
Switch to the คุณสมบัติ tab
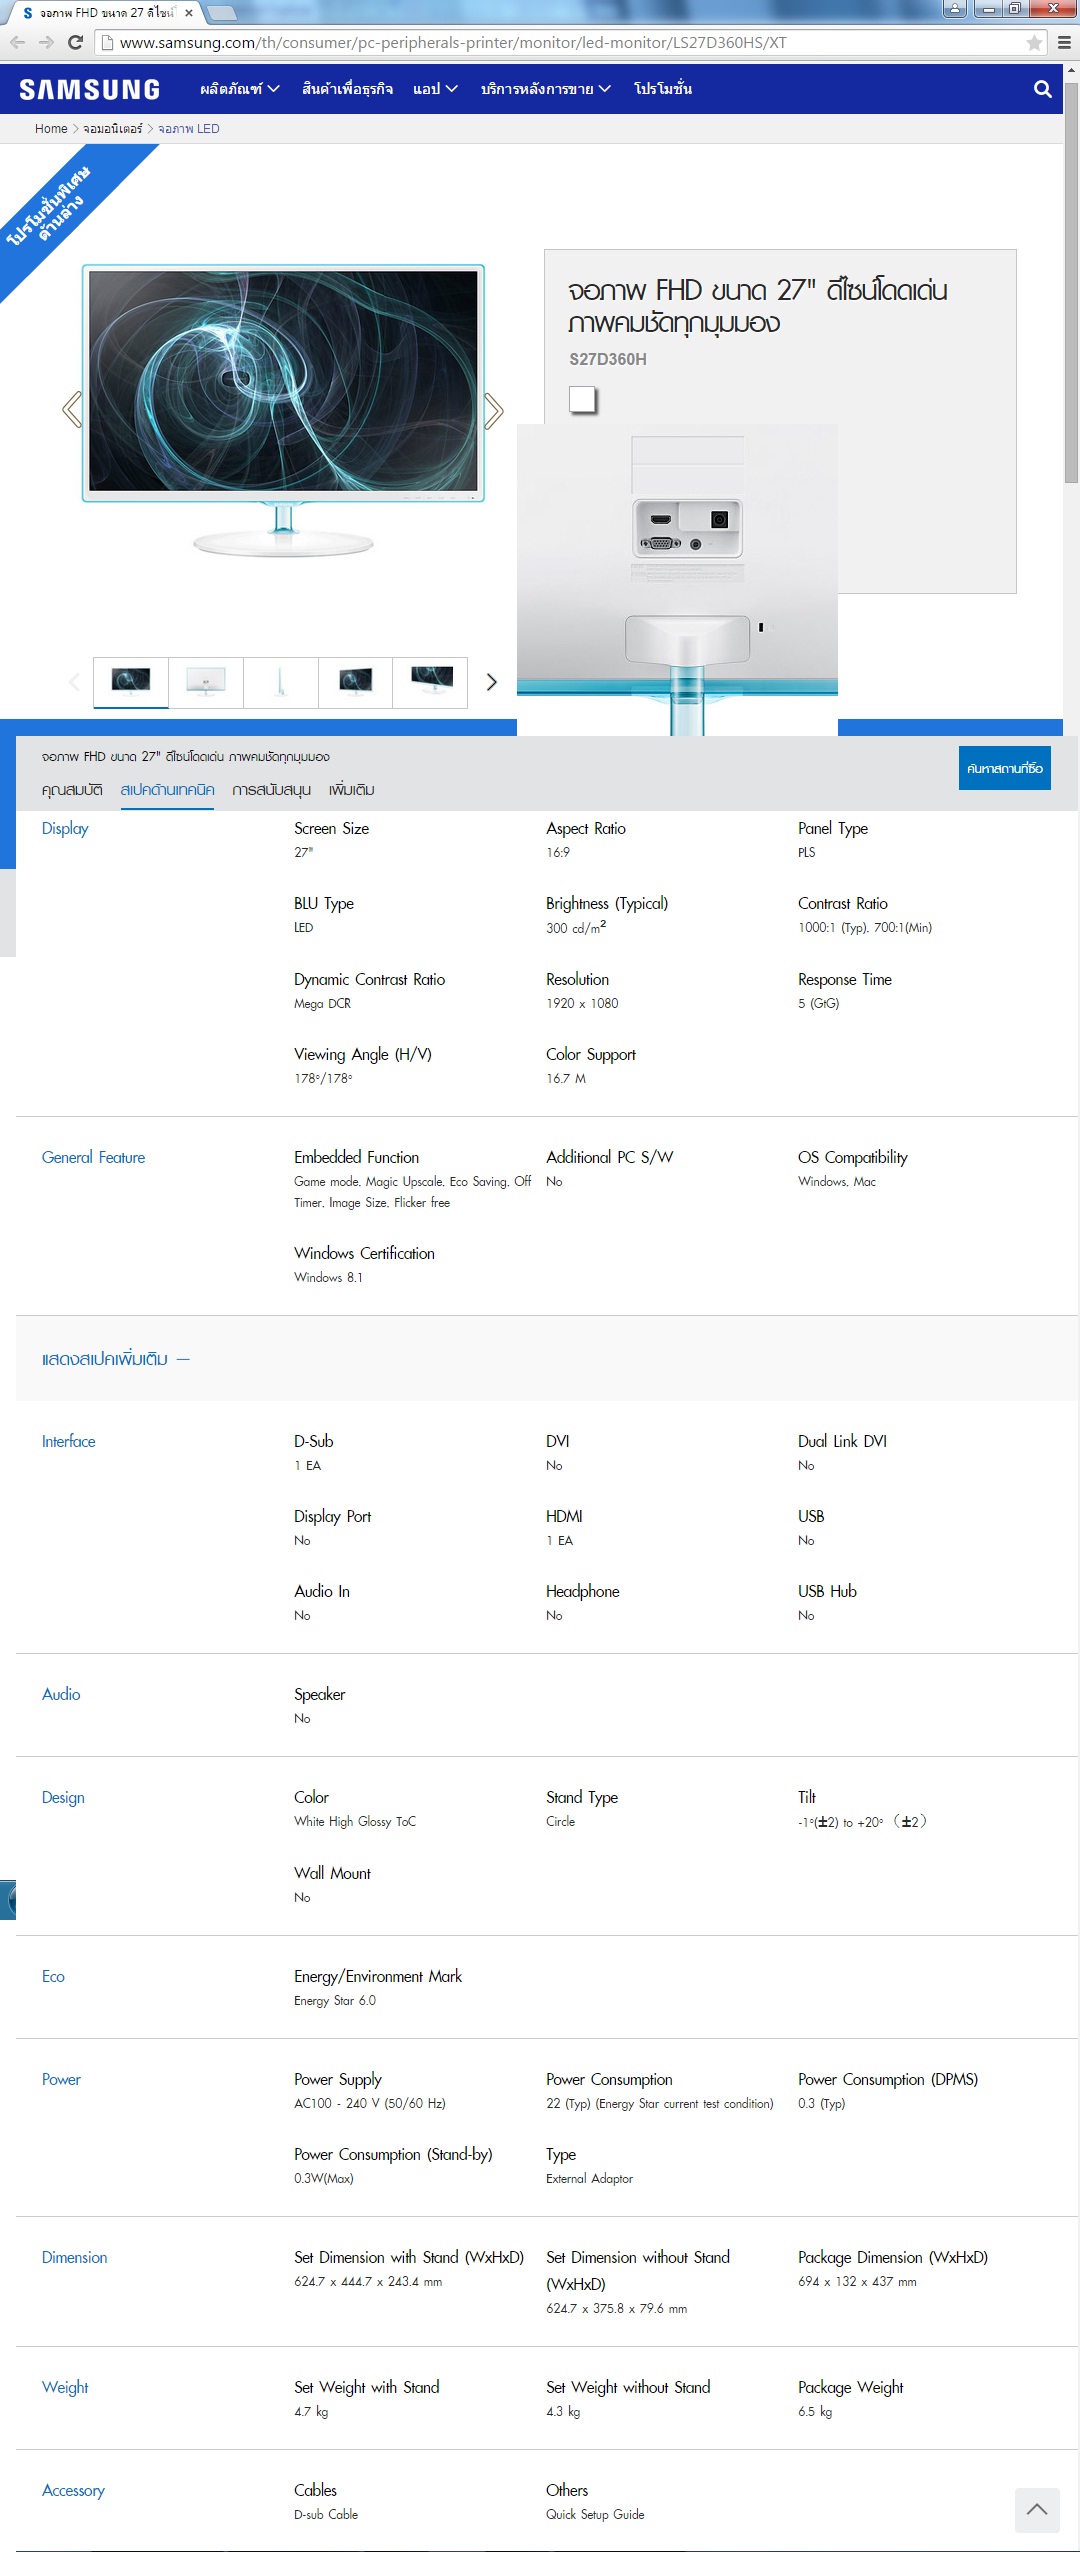pyautogui.click(x=72, y=790)
